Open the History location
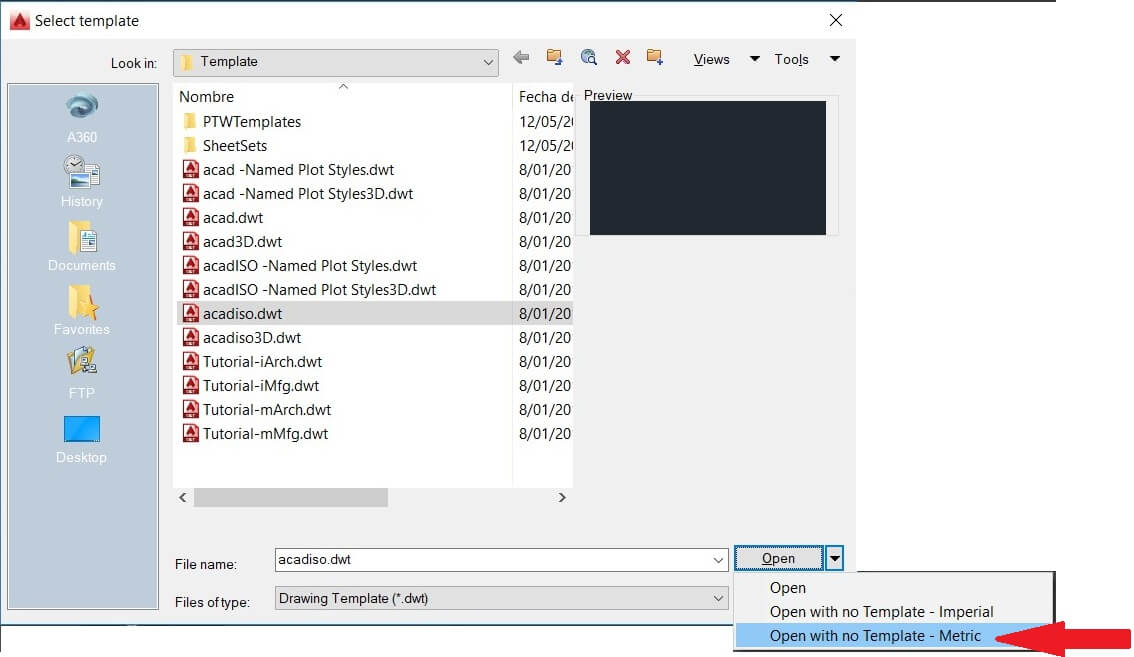 coord(82,182)
